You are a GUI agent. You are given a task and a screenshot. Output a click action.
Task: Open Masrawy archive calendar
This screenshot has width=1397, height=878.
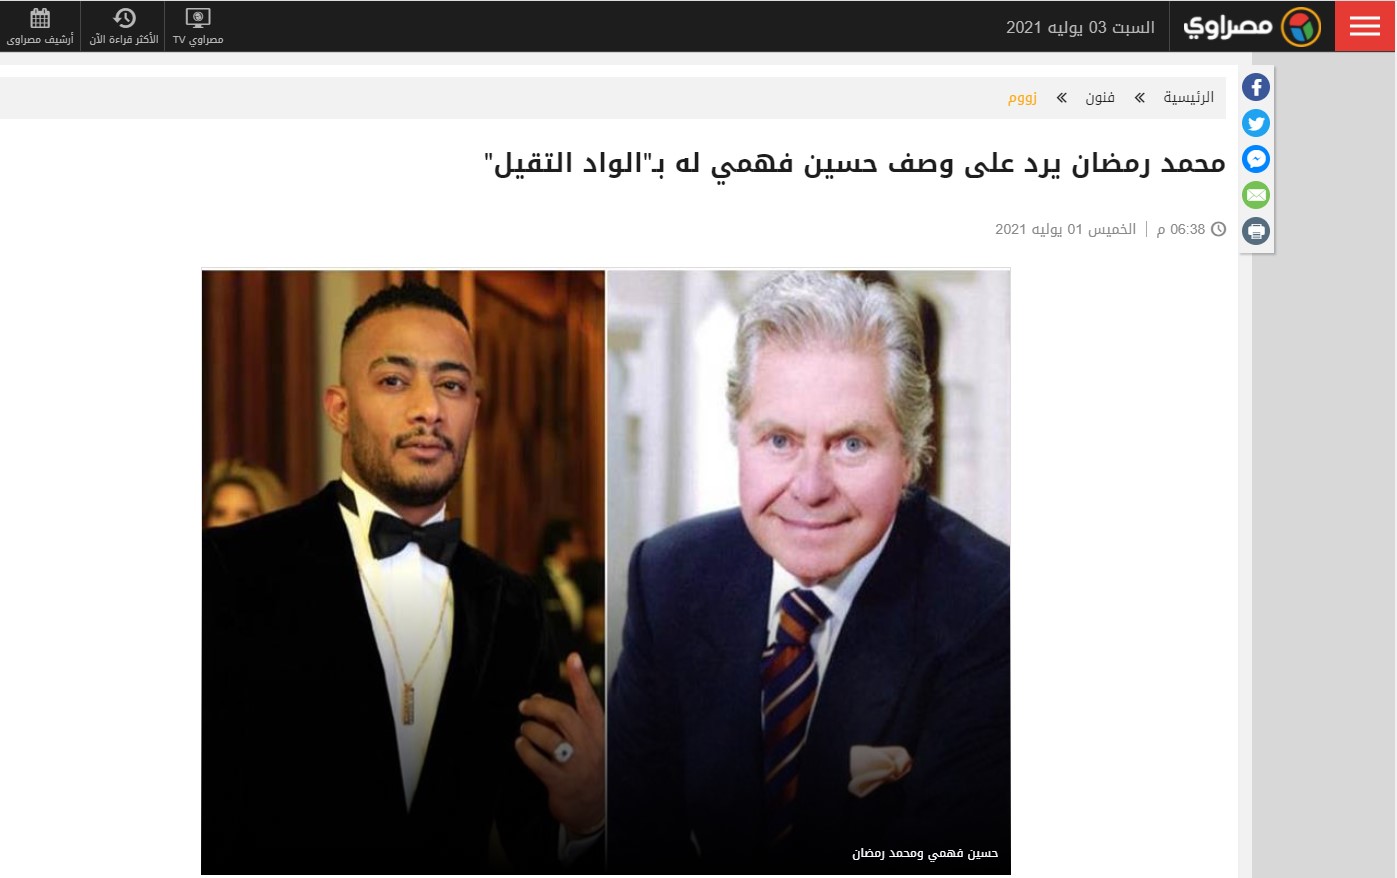coord(40,26)
